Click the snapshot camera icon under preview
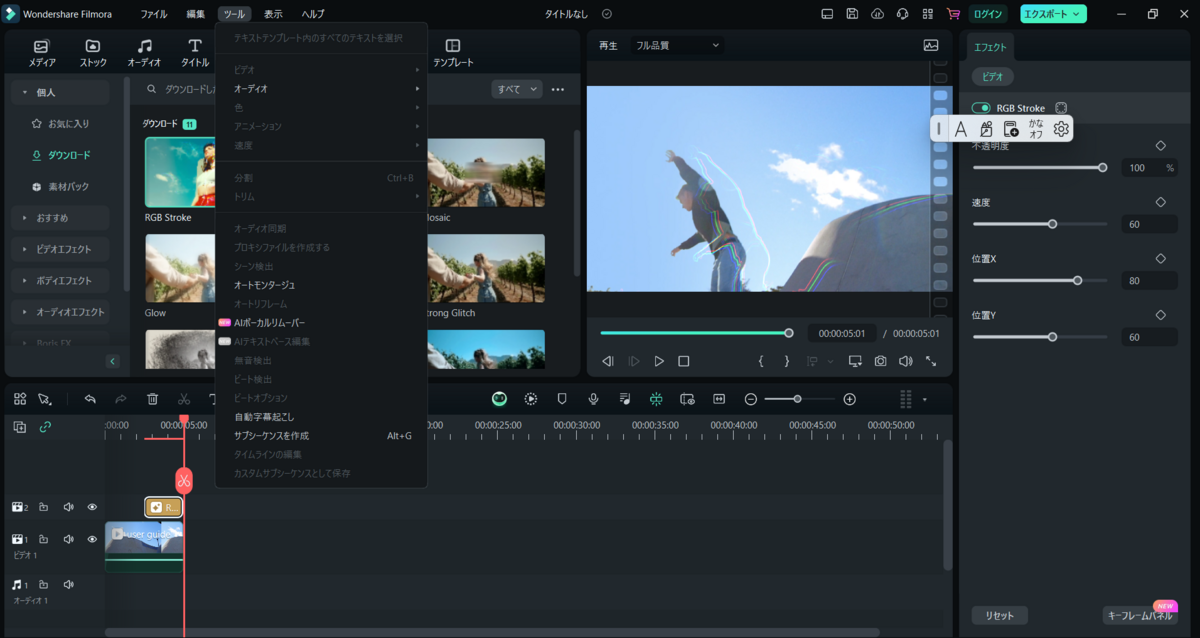1200x638 pixels. pyautogui.click(x=880, y=361)
